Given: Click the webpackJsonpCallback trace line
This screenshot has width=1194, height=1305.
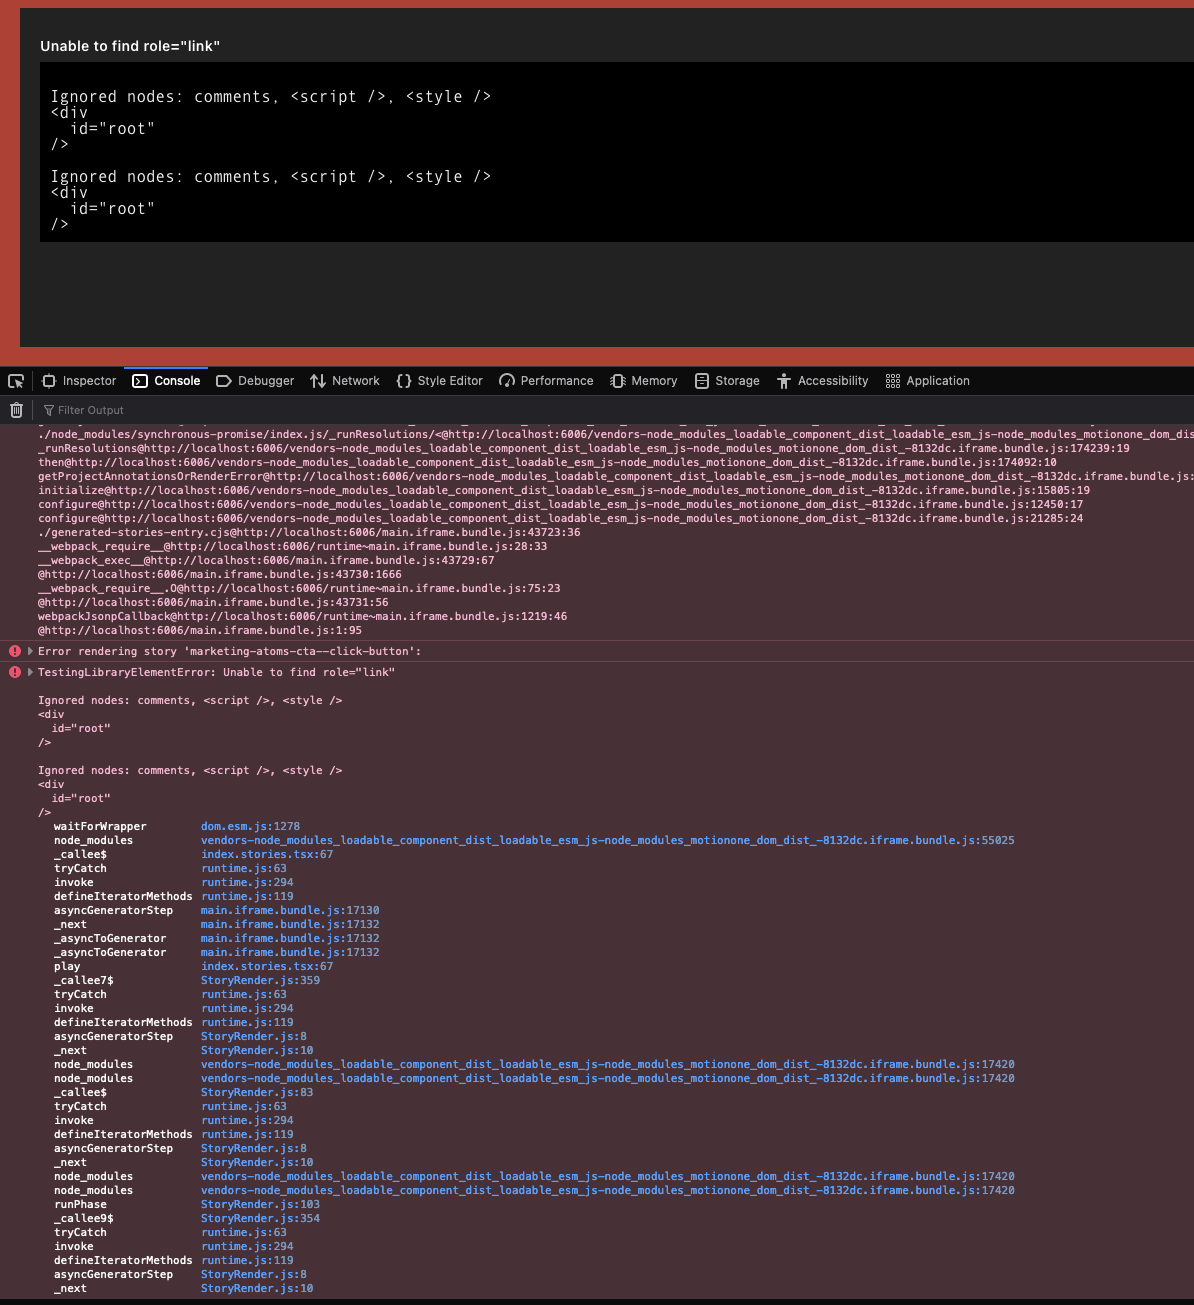Looking at the screenshot, I should pyautogui.click(x=302, y=616).
